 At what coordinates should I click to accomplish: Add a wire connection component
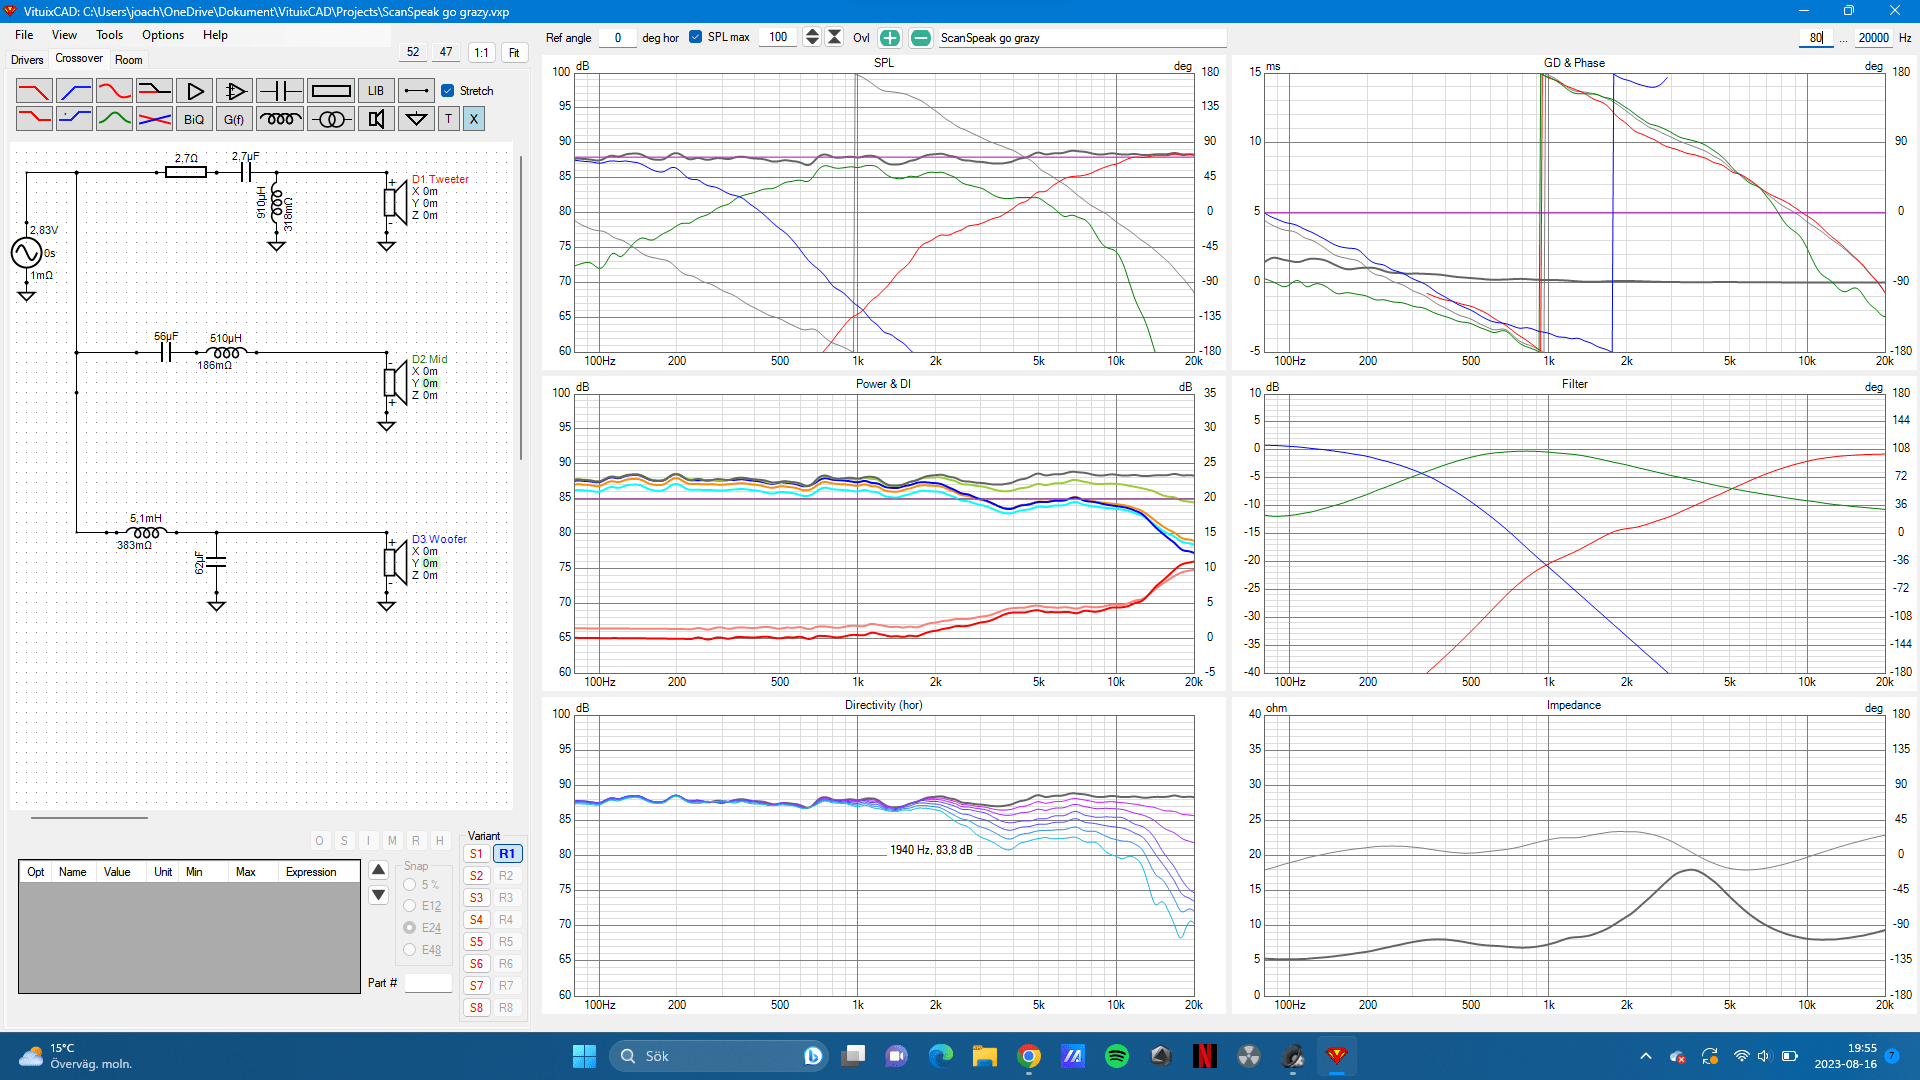416,91
